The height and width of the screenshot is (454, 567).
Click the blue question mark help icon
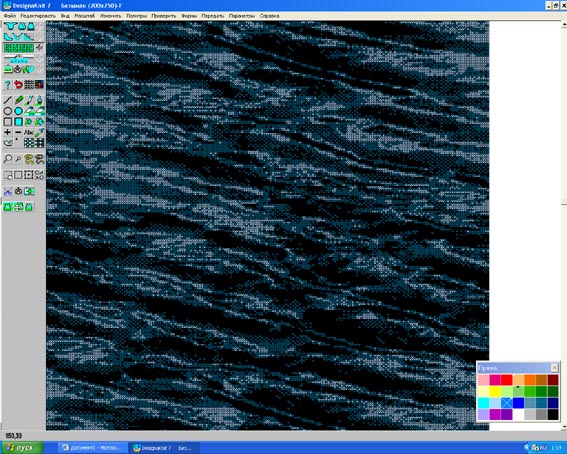8,85
